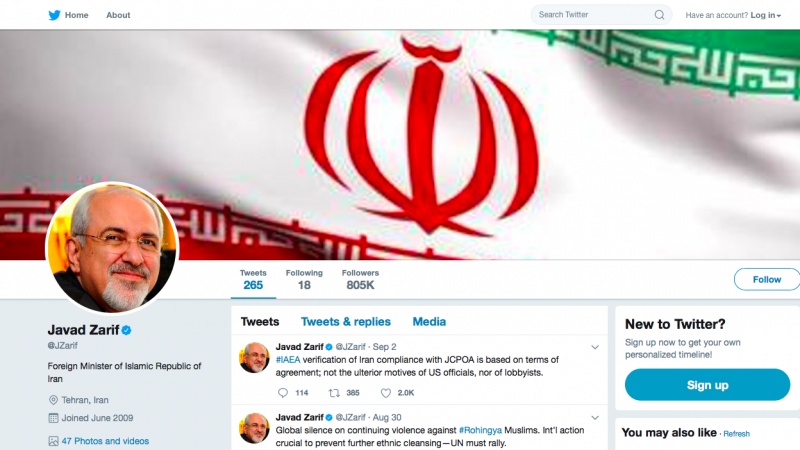Like the IAEA verification tweet
This screenshot has width=800, height=450.
[x=386, y=392]
